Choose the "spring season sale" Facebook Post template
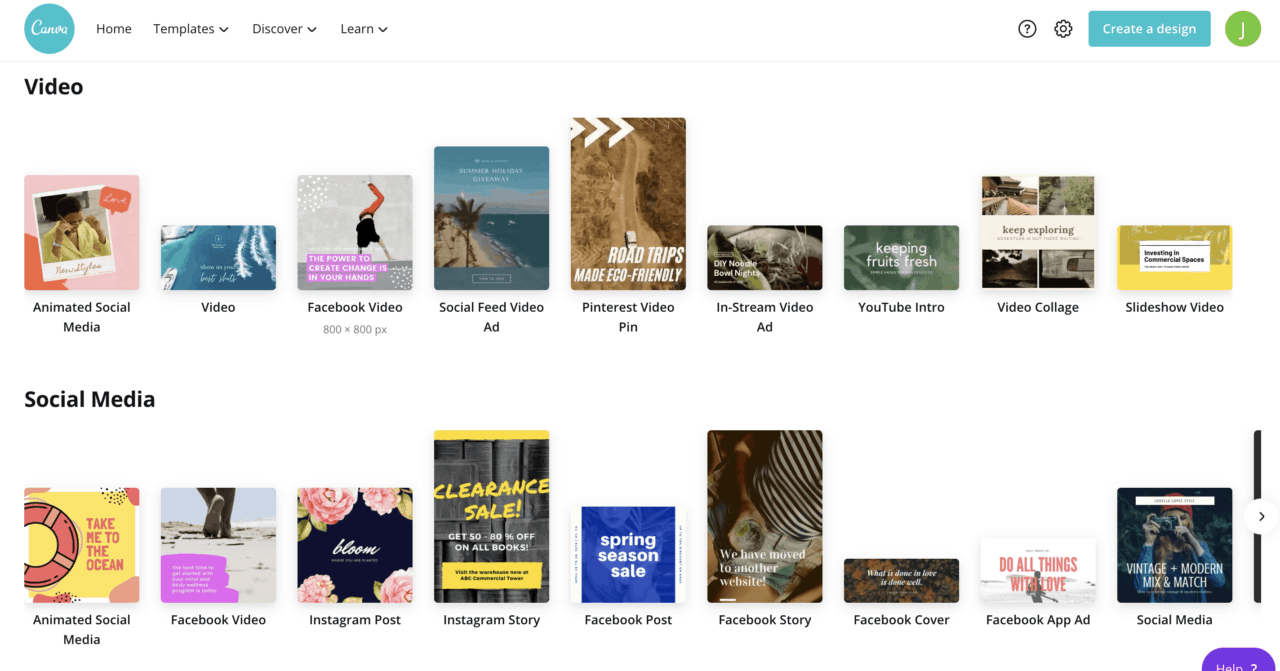This screenshot has height=671, width=1280. click(628, 555)
